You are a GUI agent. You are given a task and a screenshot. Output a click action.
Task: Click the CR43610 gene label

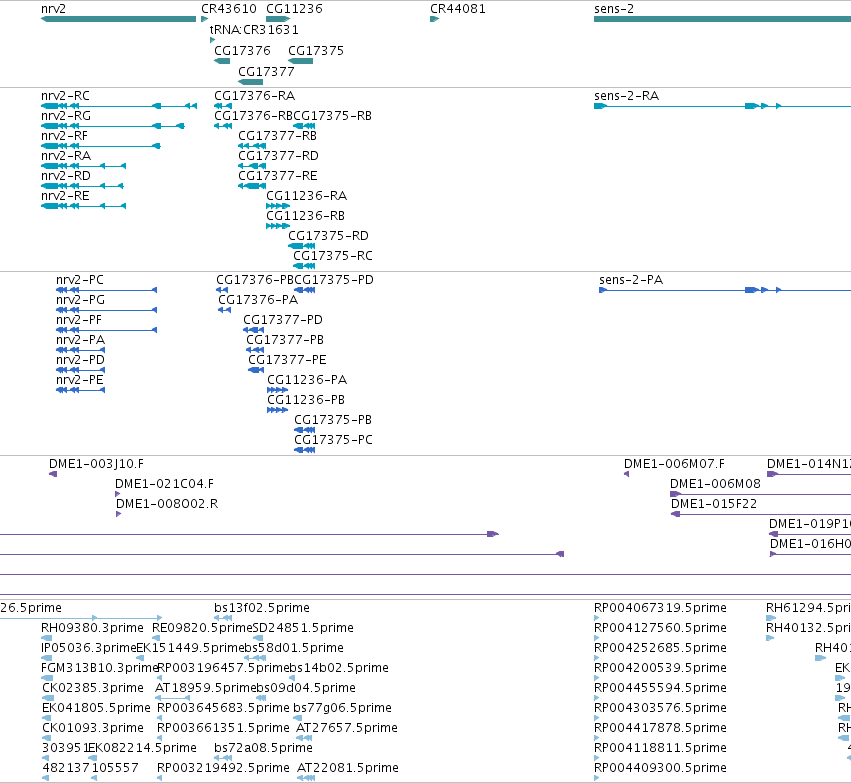click(x=228, y=9)
